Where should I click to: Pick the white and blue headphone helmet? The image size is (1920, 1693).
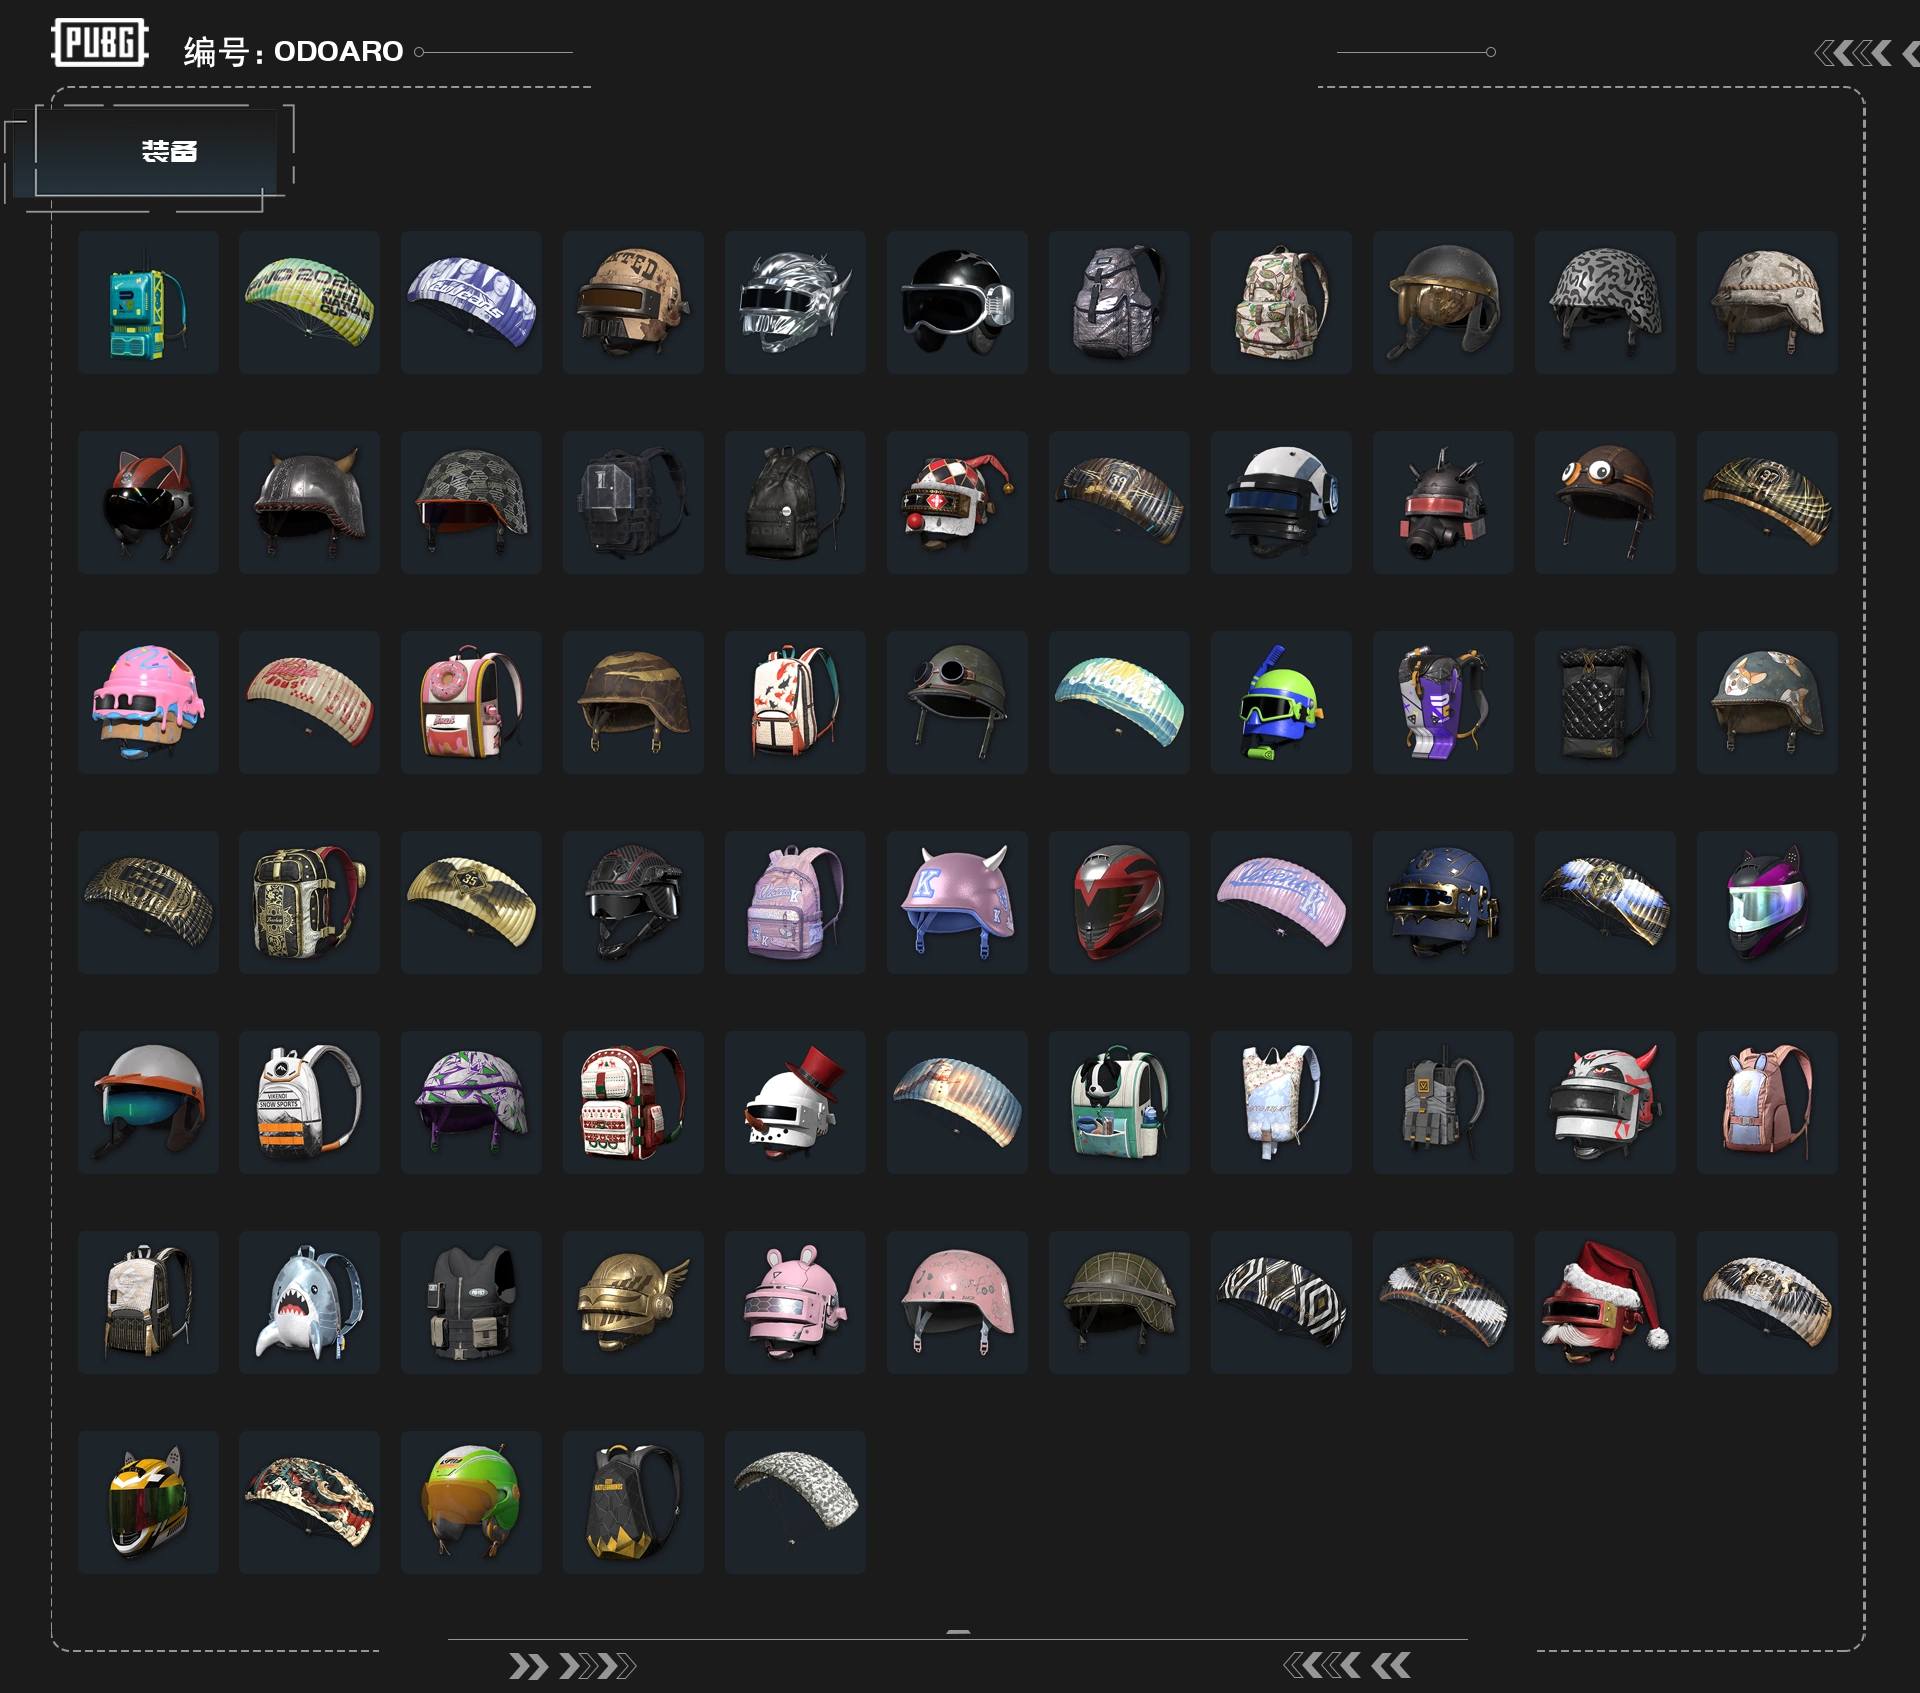click(x=1282, y=502)
